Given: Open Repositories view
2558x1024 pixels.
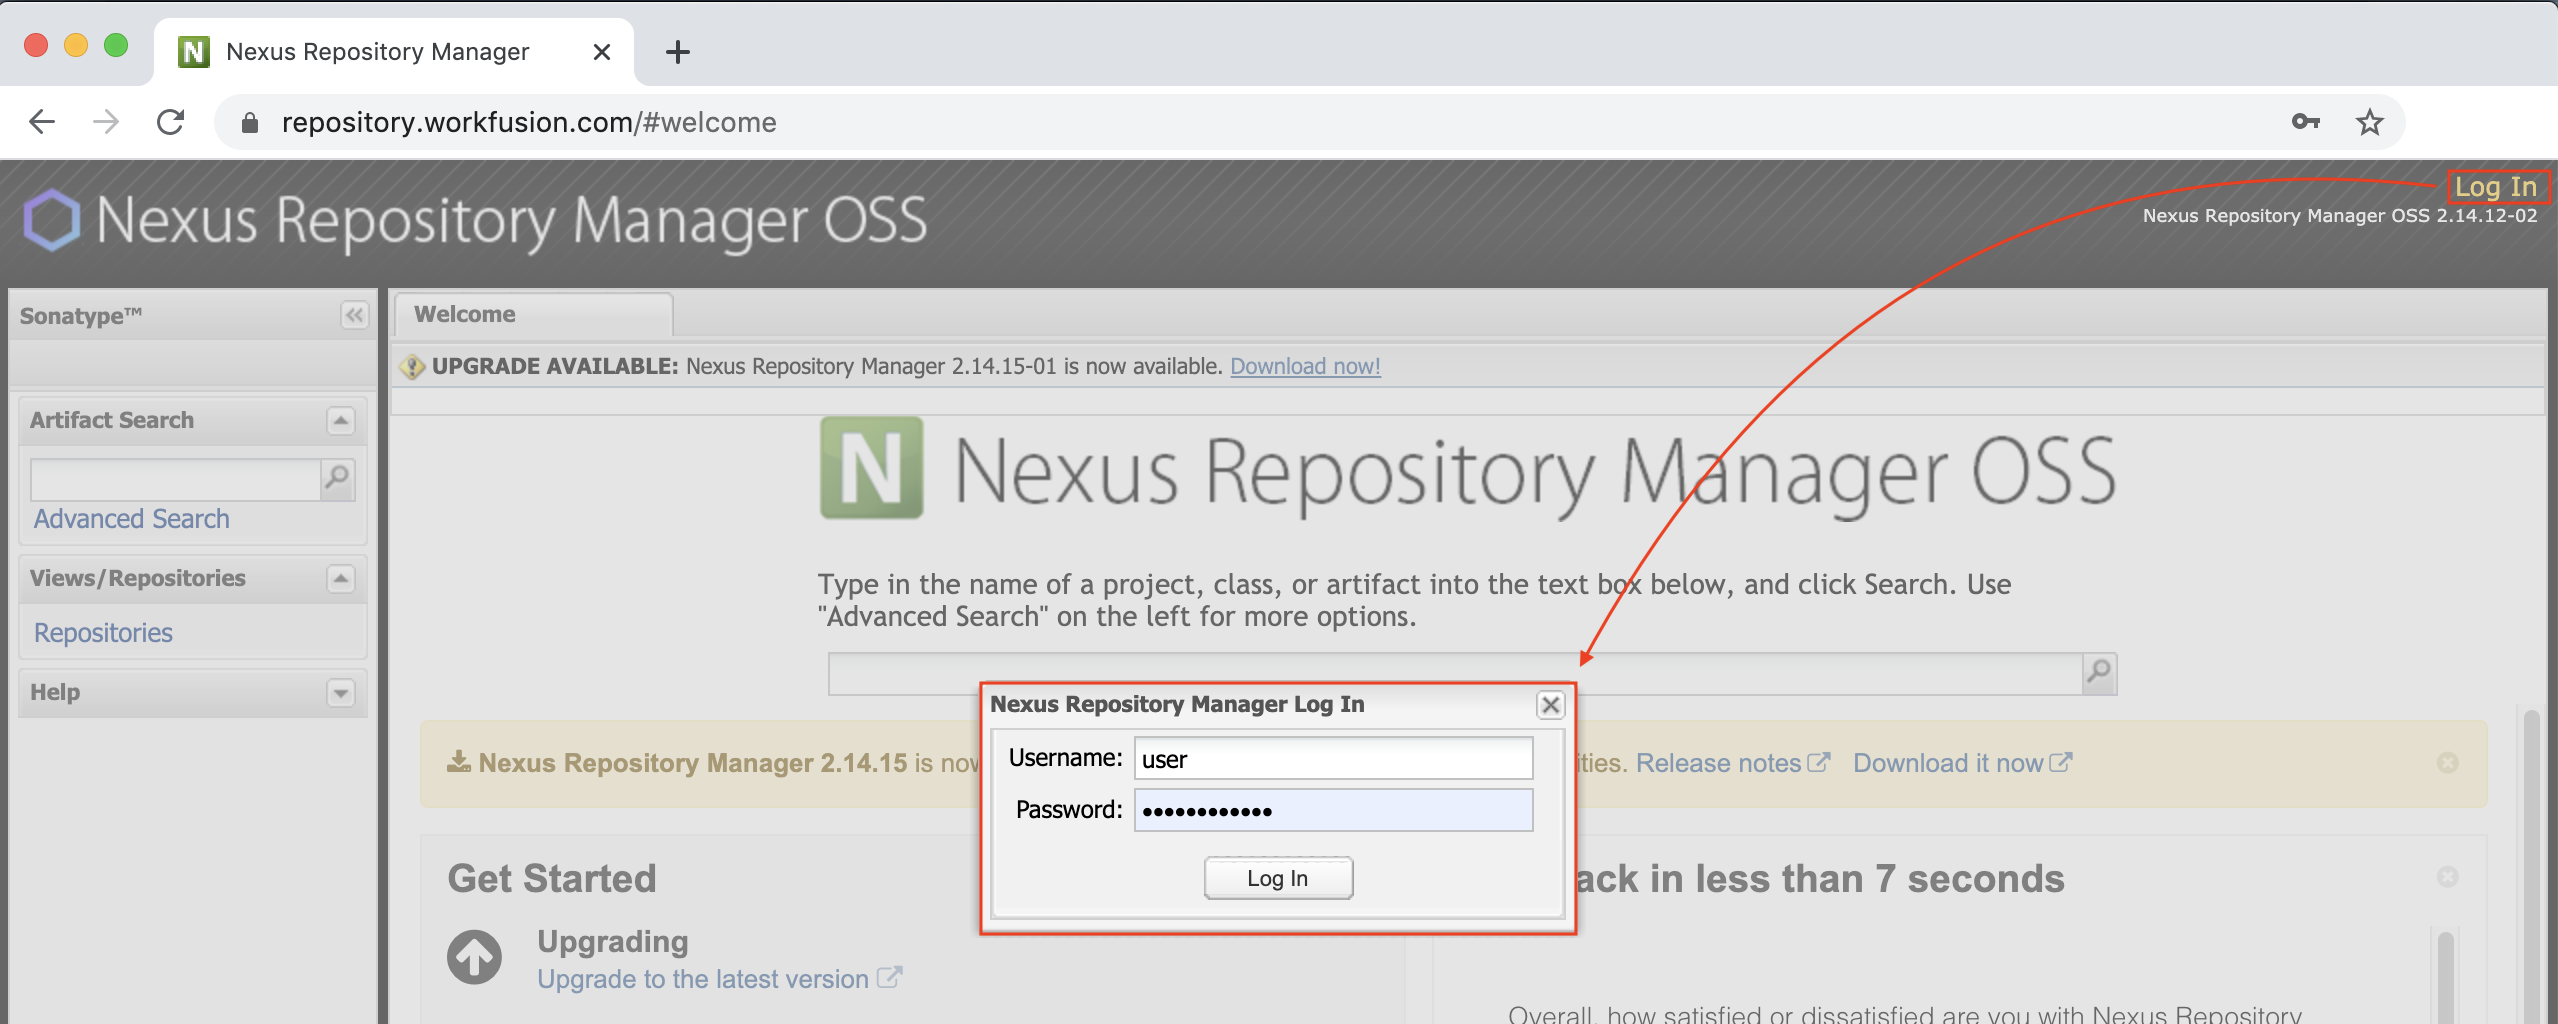Looking at the screenshot, I should coord(103,633).
